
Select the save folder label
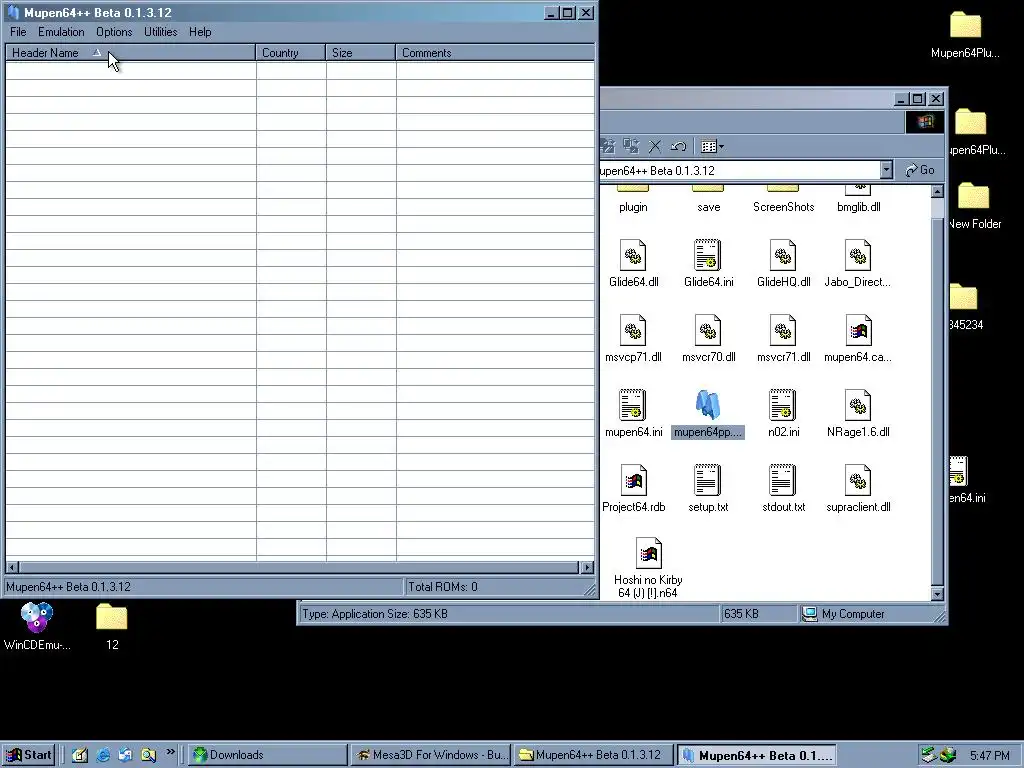[x=708, y=207]
